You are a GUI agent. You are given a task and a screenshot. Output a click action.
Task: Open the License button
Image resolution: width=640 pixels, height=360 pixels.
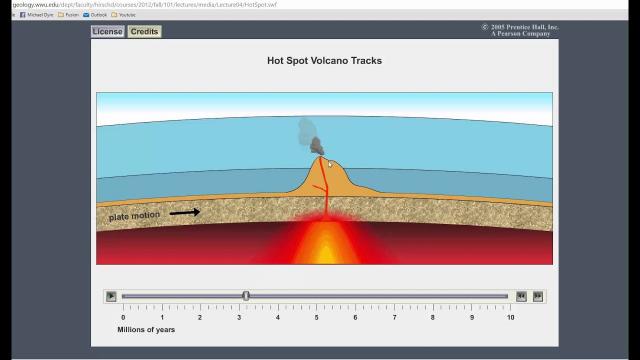pos(107,31)
